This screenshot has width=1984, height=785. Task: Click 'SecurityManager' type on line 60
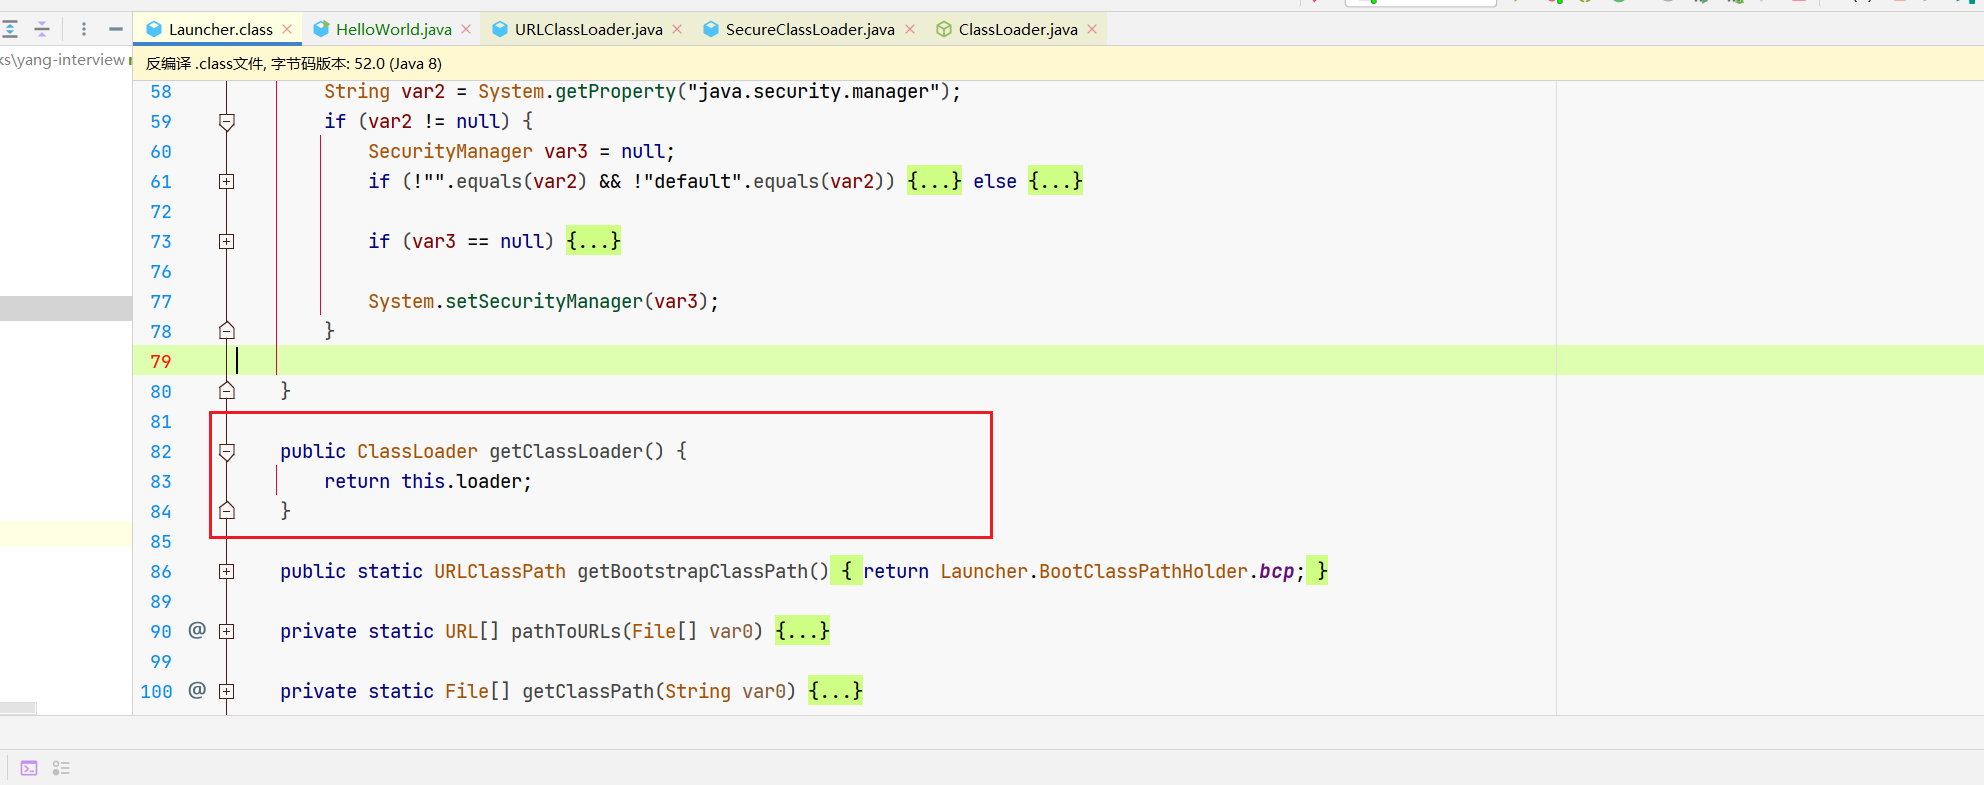pos(450,151)
